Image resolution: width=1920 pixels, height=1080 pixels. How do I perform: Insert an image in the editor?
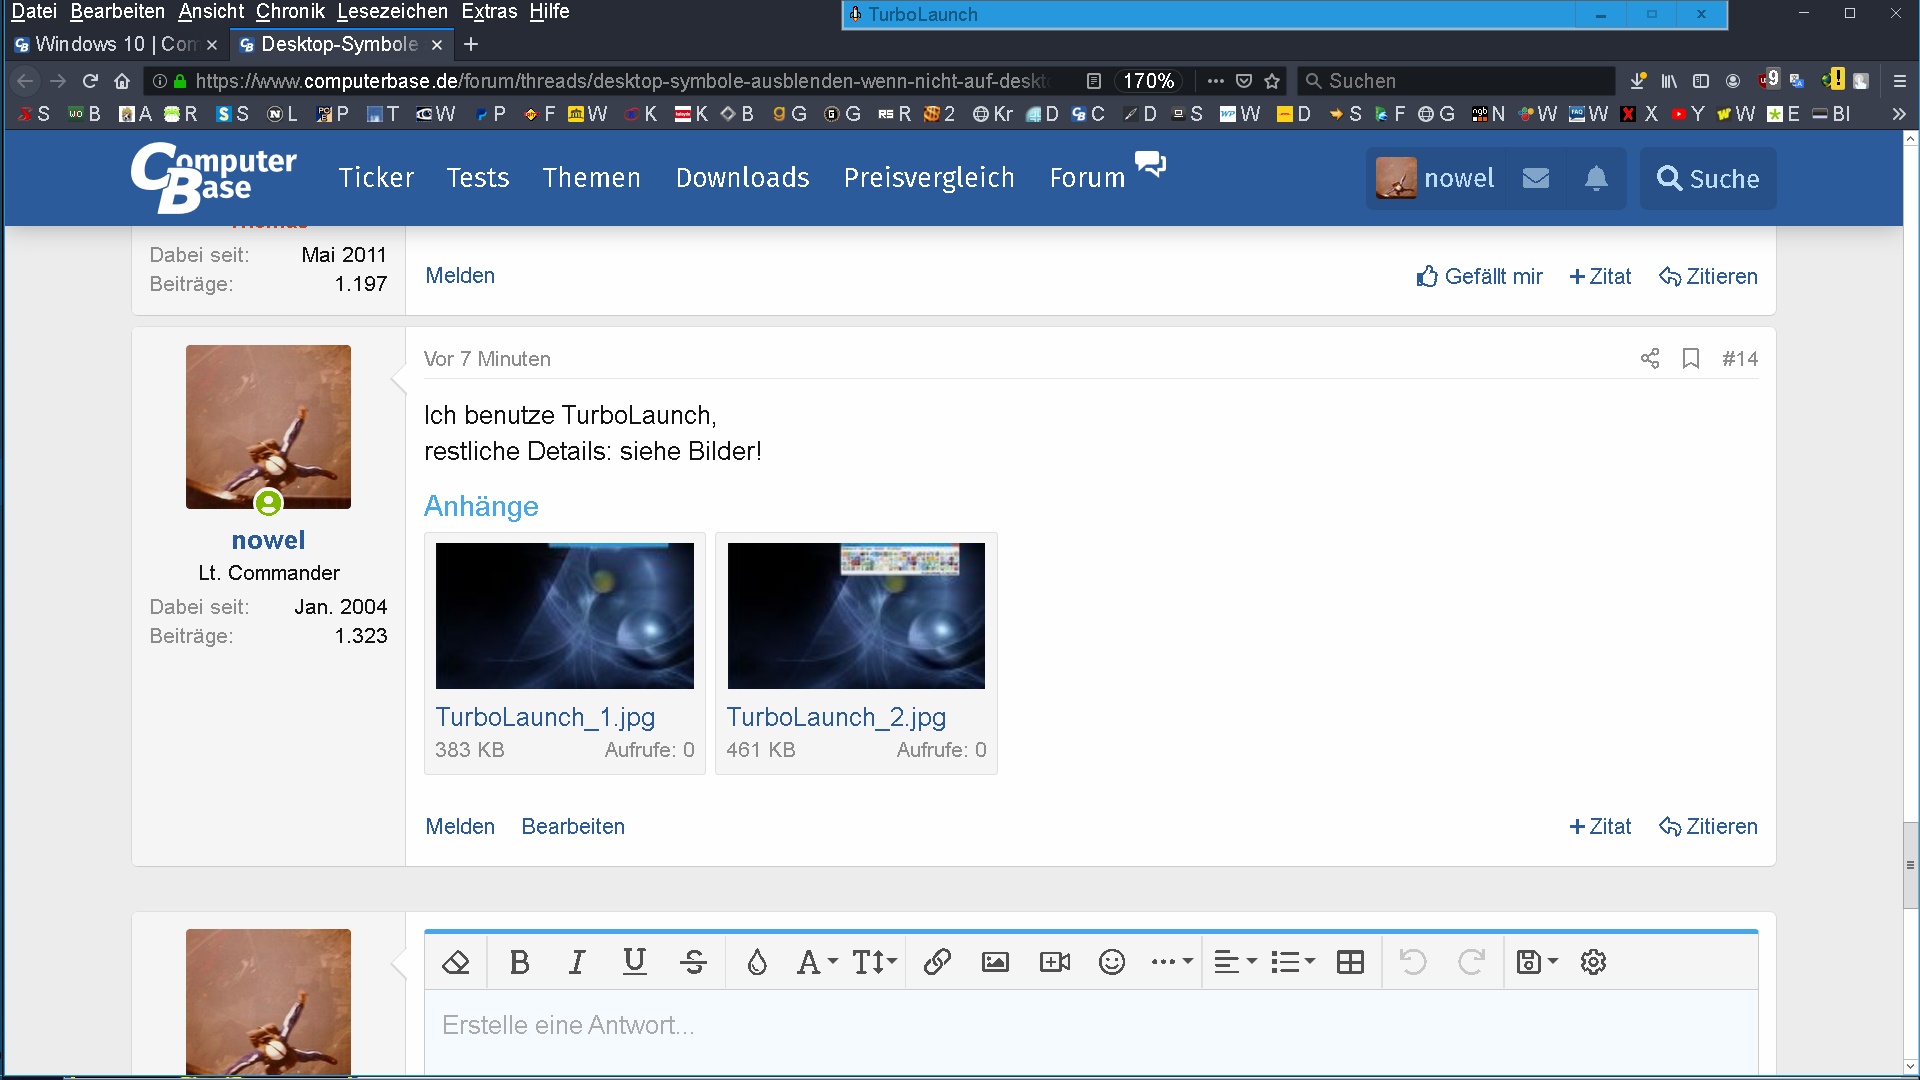pyautogui.click(x=995, y=962)
